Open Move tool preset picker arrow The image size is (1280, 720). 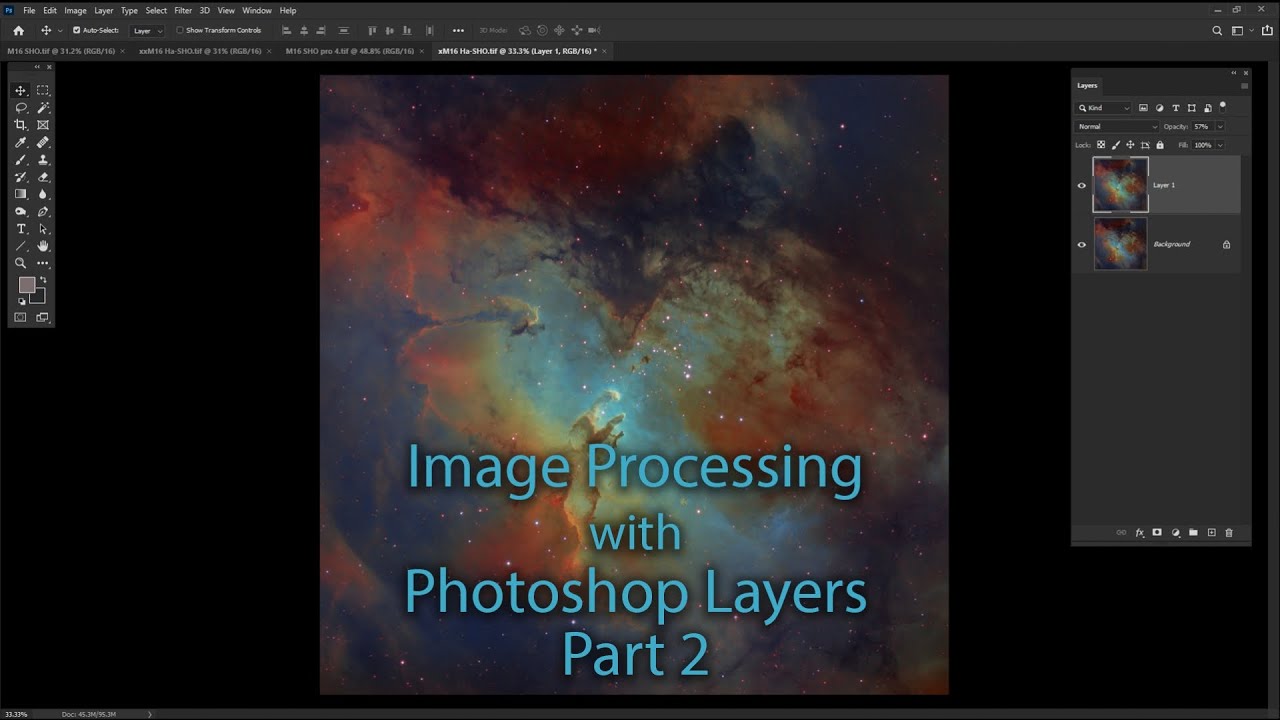click(60, 31)
